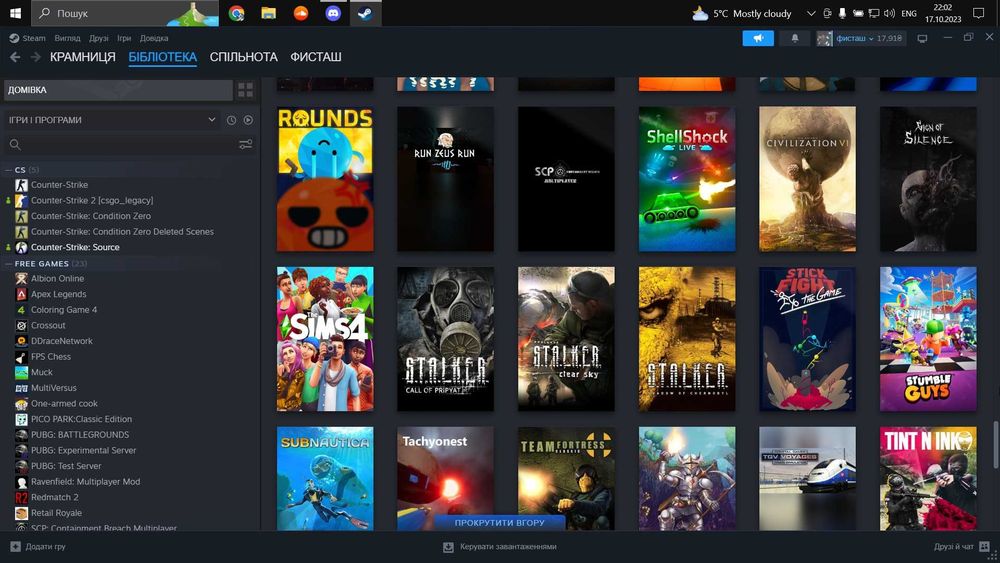Collapse the CS collection
Image resolution: width=1000 pixels, height=563 pixels.
[8, 170]
